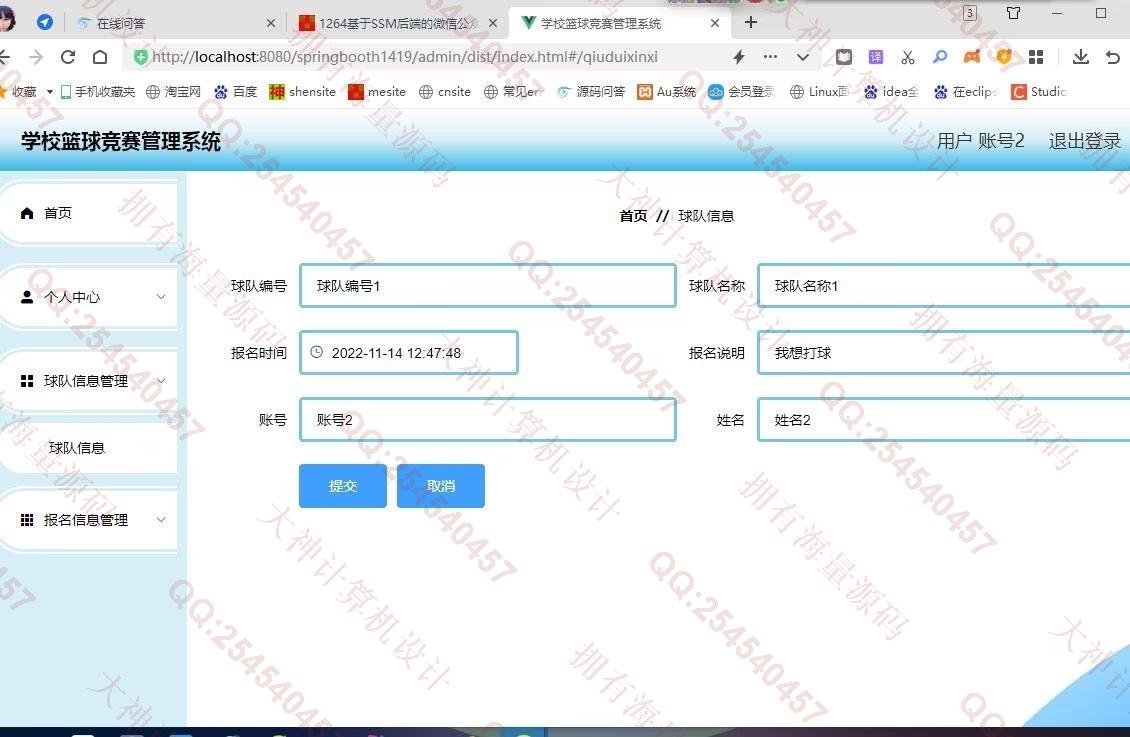
Task: Click the 球队名称 input field
Action: pos(944,286)
